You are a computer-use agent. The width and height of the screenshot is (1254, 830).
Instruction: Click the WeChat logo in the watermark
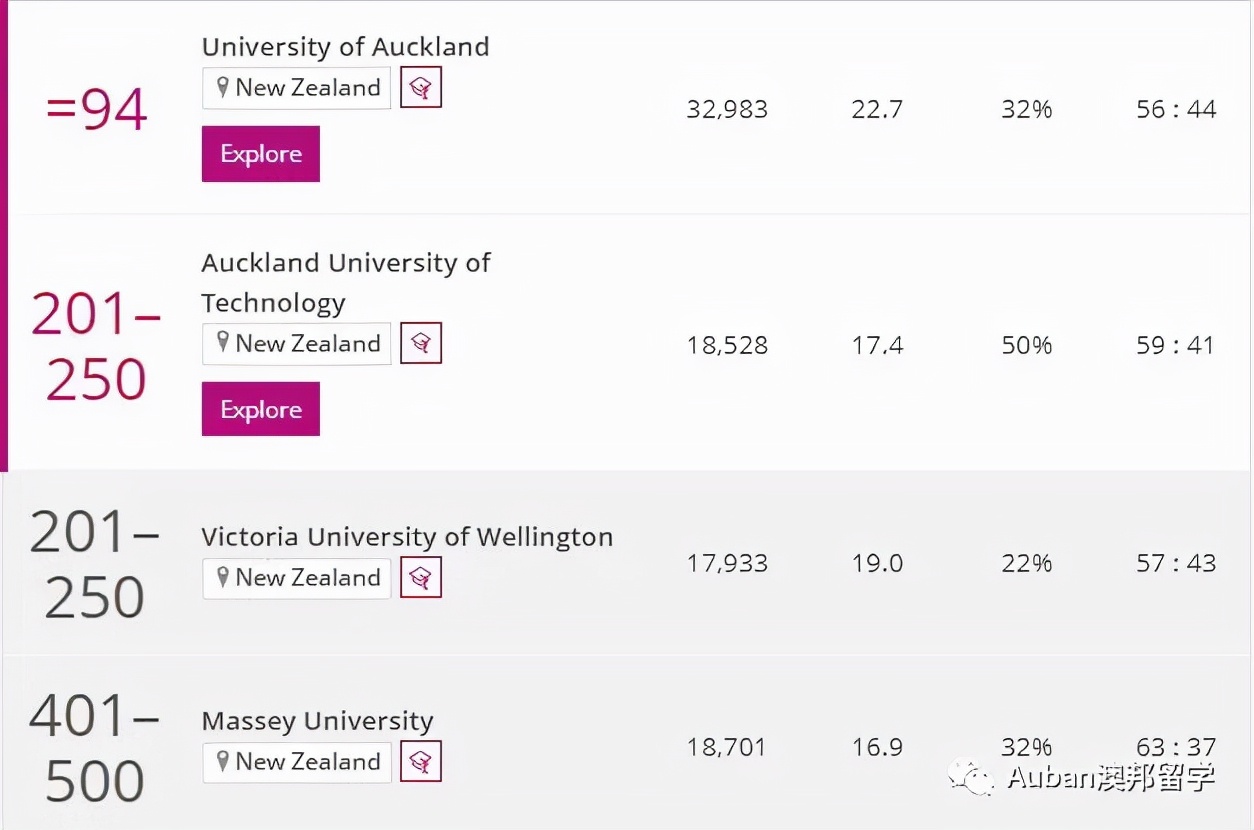click(971, 775)
